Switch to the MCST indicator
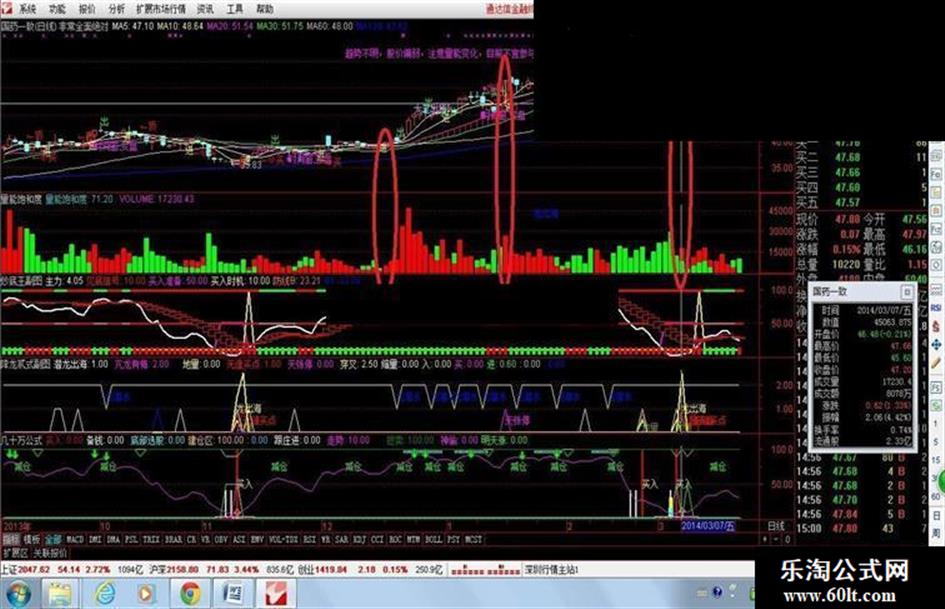 click(x=474, y=540)
